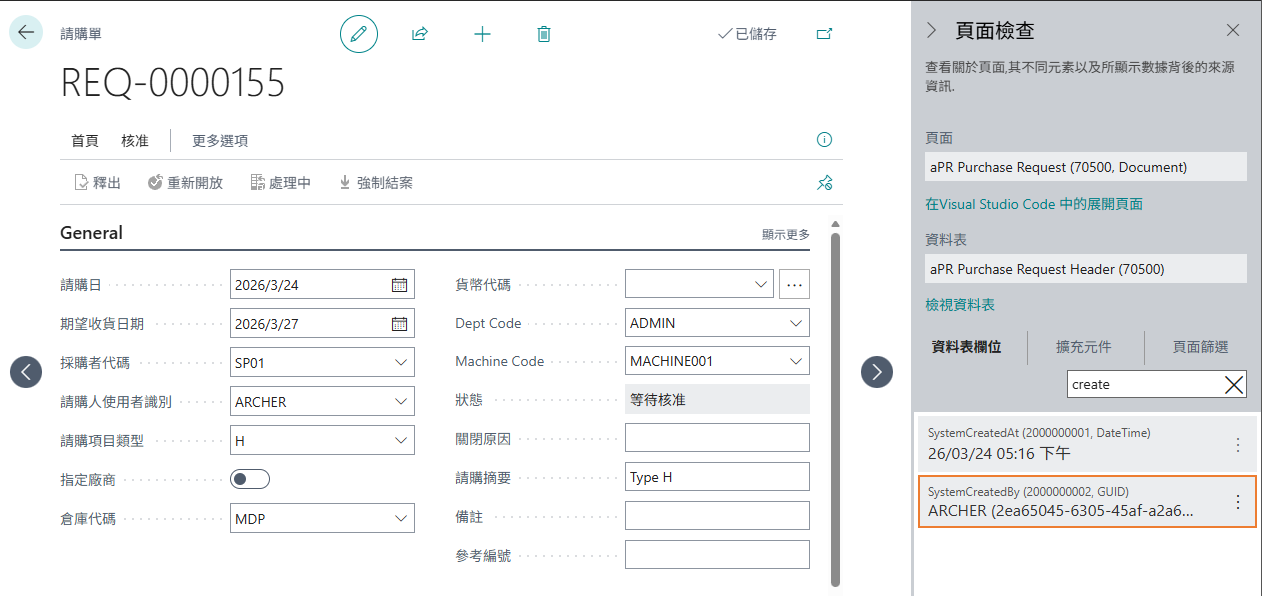Clear the 'create' search text
Image resolution: width=1262 pixels, height=596 pixels.
coord(1235,384)
